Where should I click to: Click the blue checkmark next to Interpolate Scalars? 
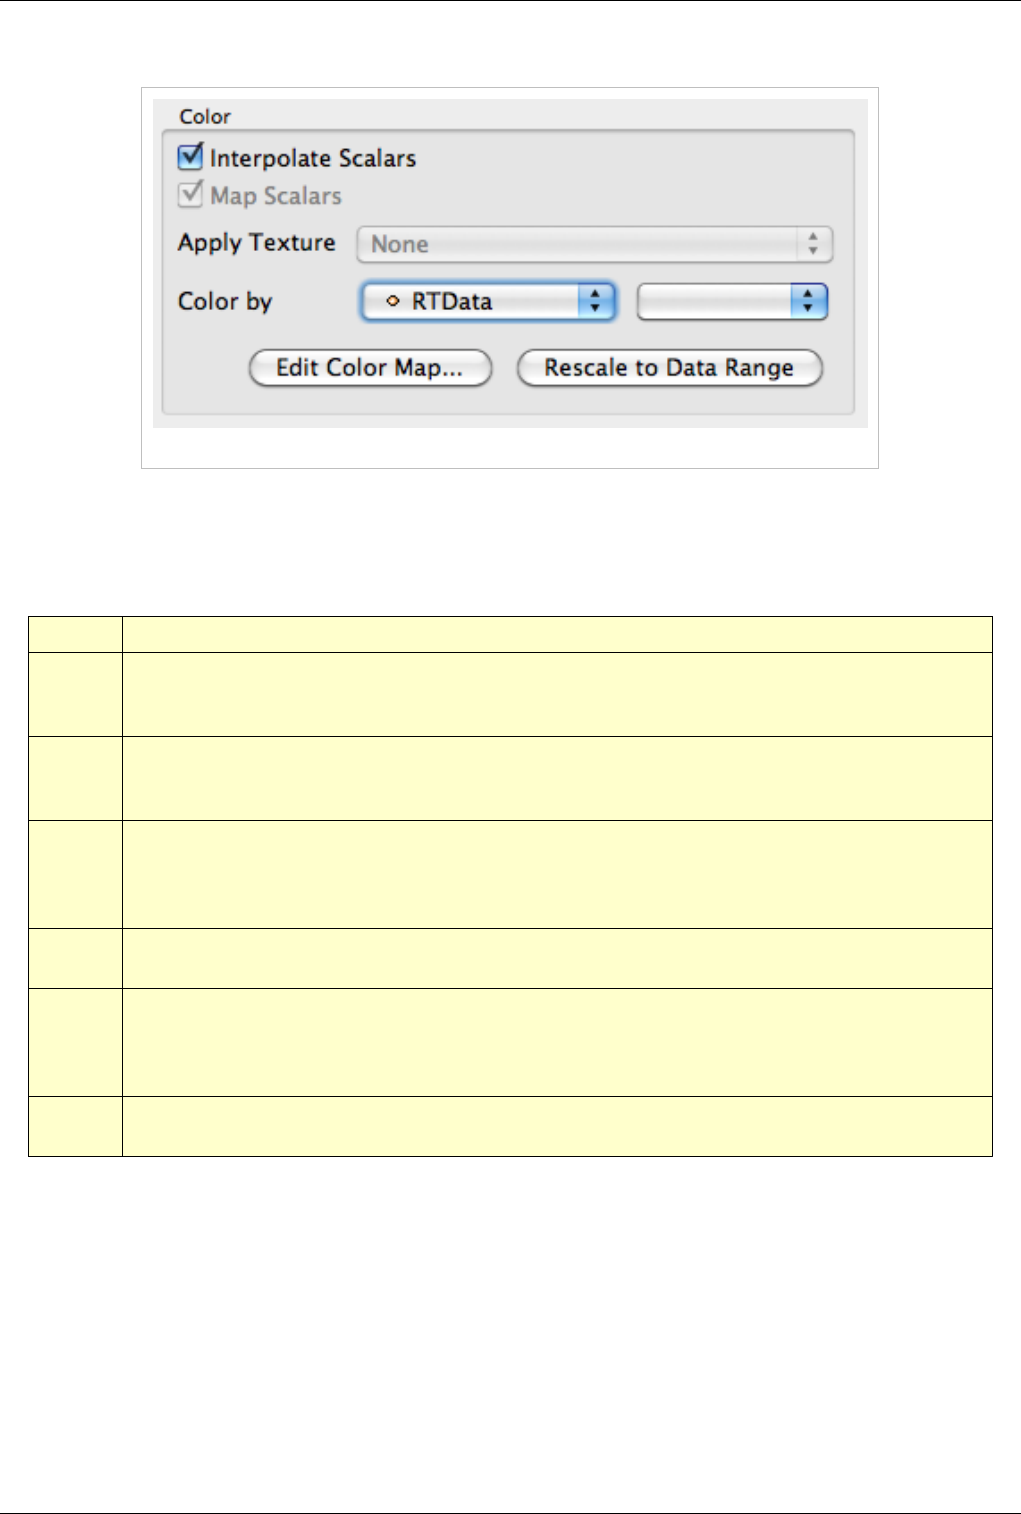pos(190,157)
